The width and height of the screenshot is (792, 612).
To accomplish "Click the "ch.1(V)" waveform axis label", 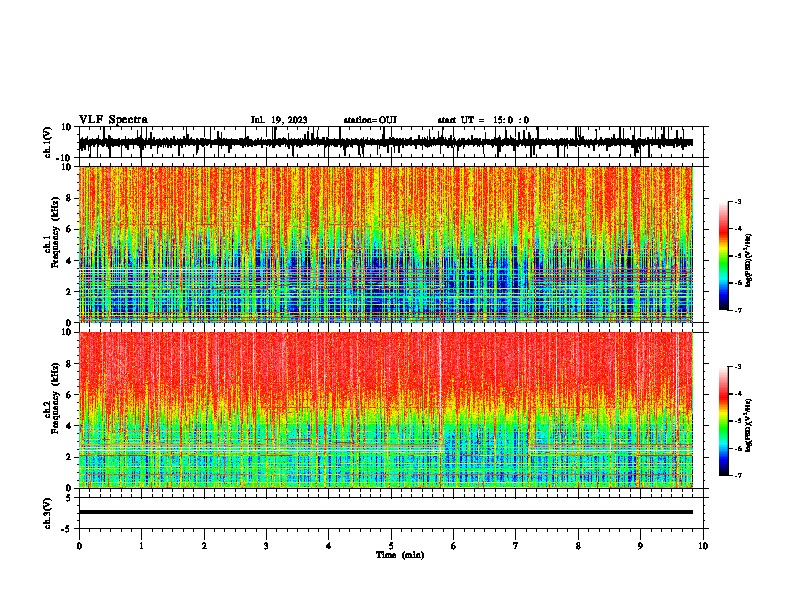I will point(48,142).
